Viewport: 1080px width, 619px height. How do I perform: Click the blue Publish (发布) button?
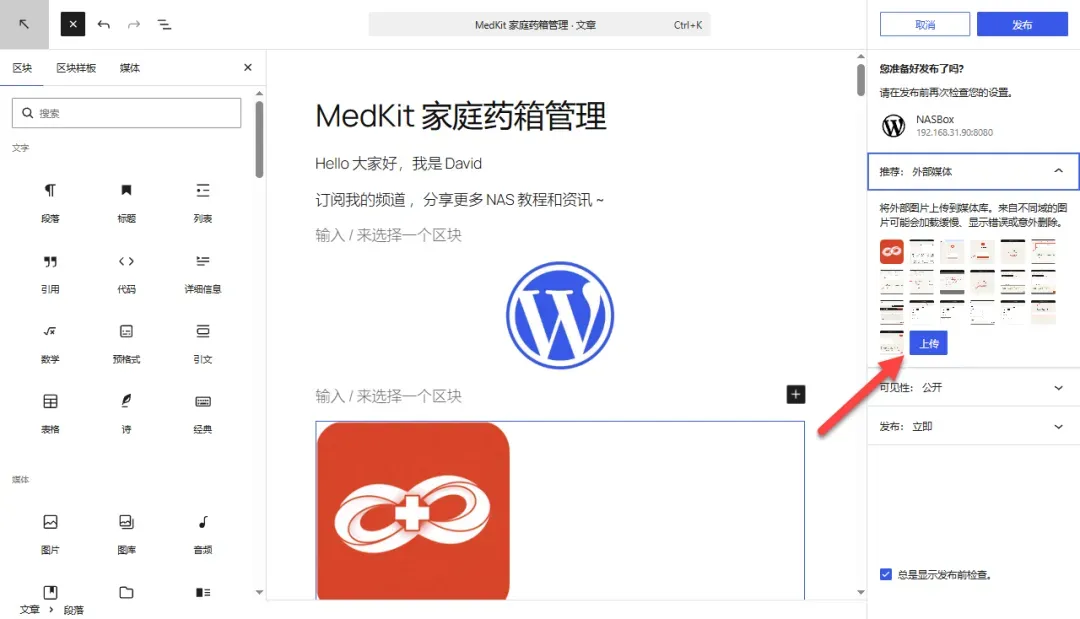point(1022,24)
